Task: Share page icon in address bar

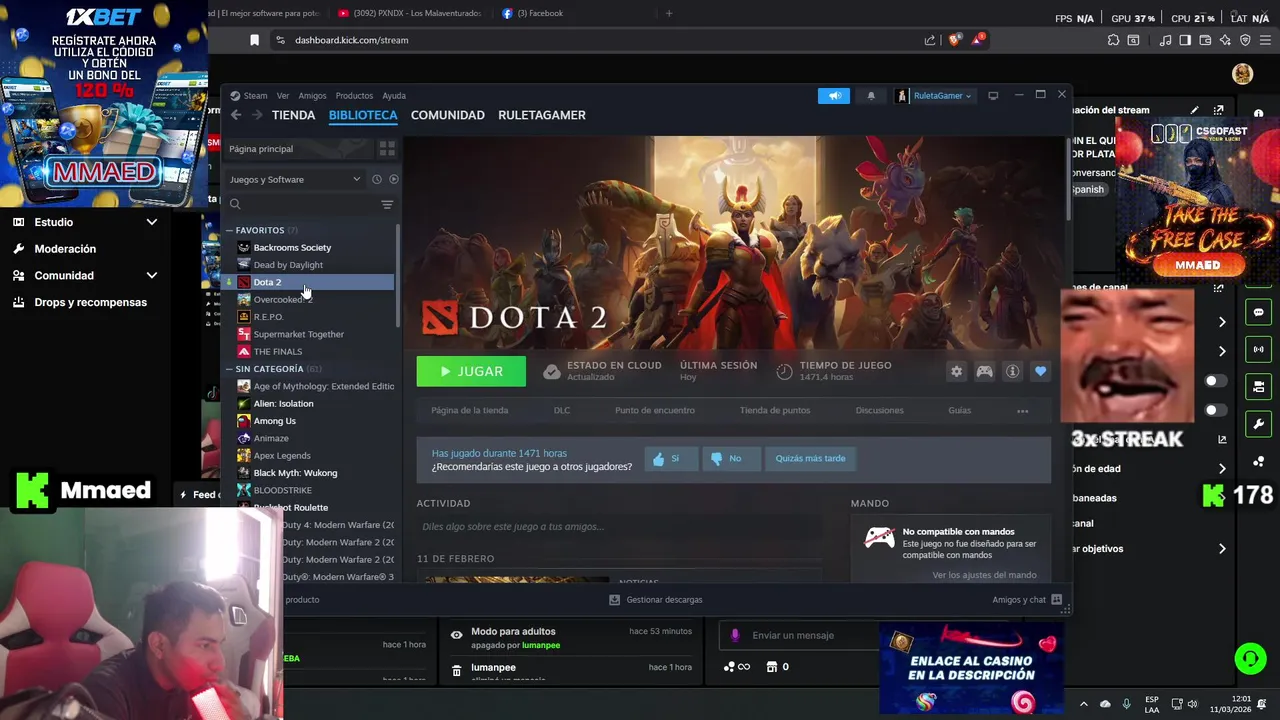Action: pyautogui.click(x=930, y=40)
